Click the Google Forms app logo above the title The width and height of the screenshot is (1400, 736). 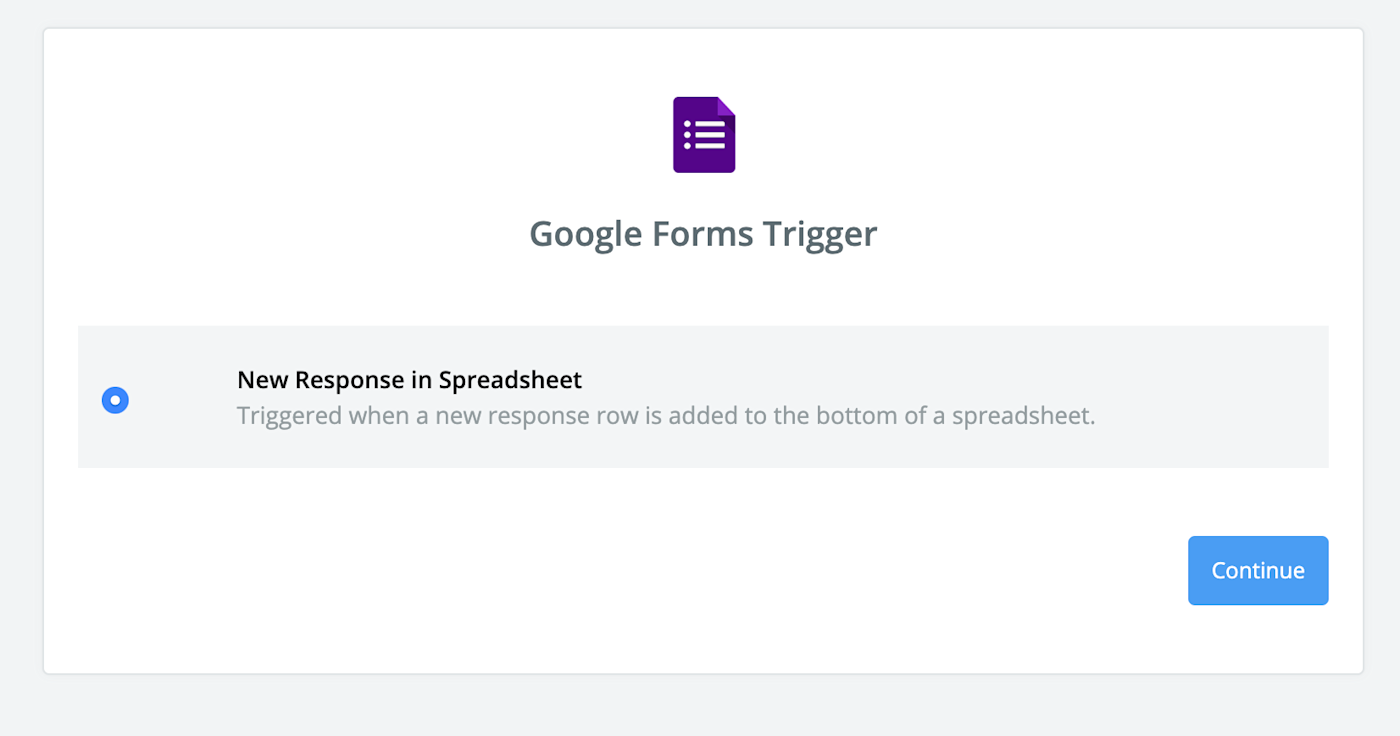703,135
